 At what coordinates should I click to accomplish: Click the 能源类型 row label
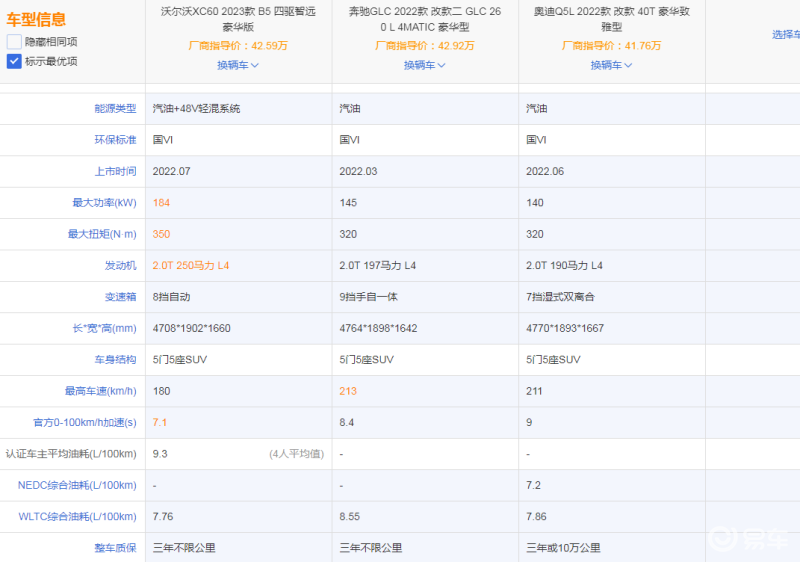point(115,109)
